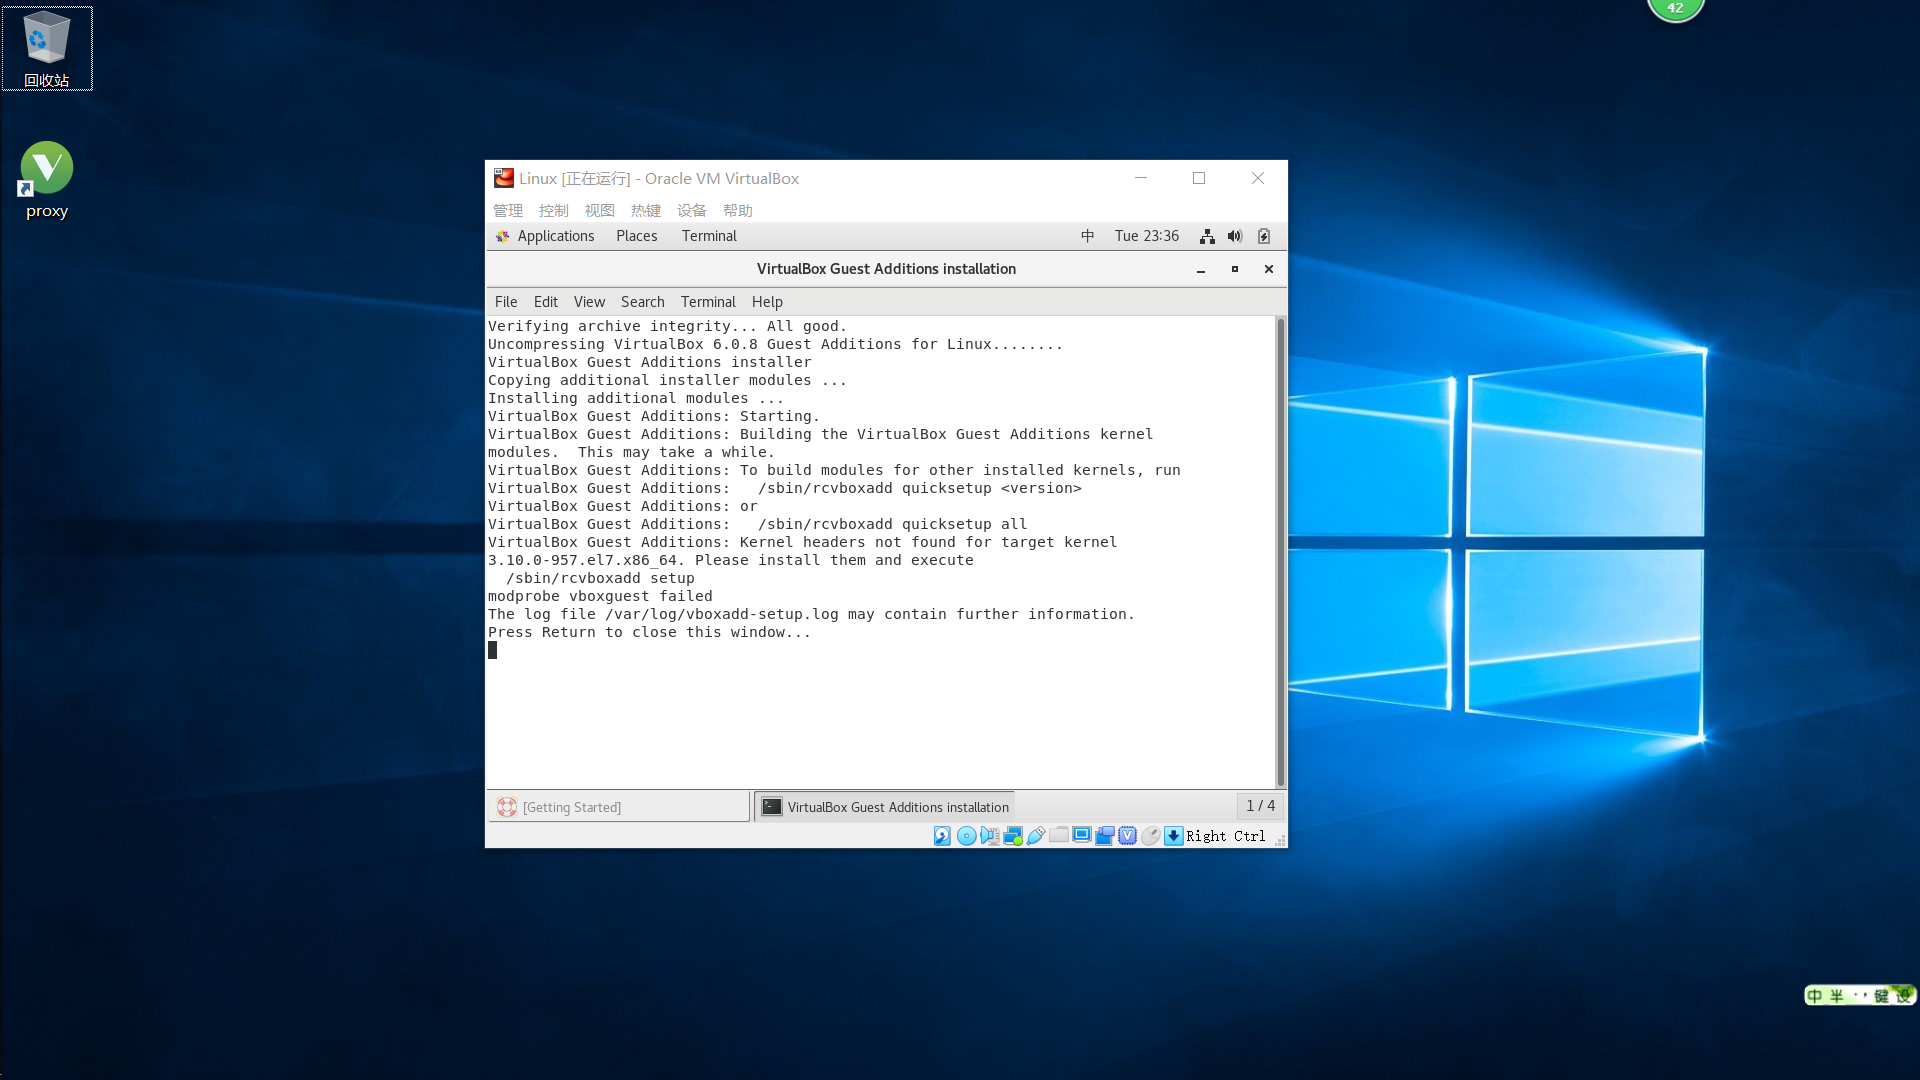Image resolution: width=1920 pixels, height=1080 pixels.
Task: Click the GNOME battery power icon
Action: coord(1264,236)
